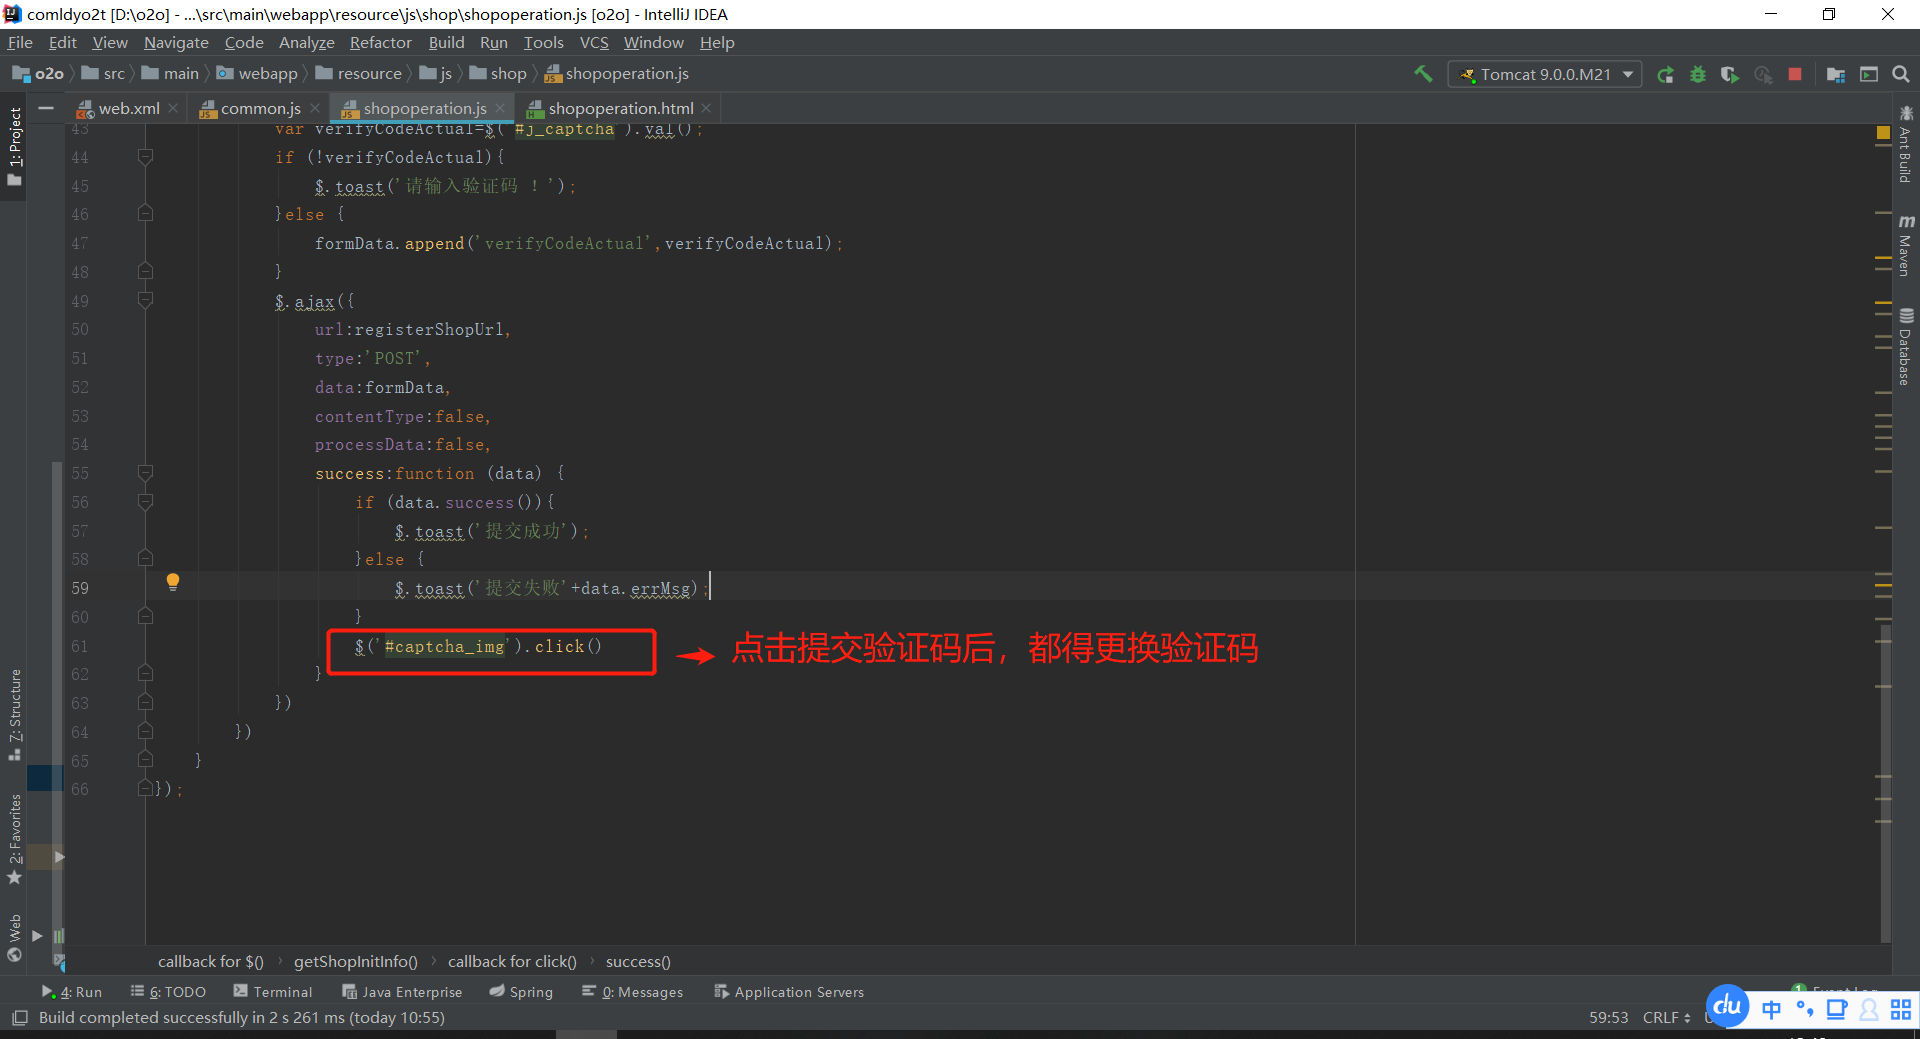
Task: Collapse the $.ajax fold marker at line 49
Action: click(x=145, y=300)
